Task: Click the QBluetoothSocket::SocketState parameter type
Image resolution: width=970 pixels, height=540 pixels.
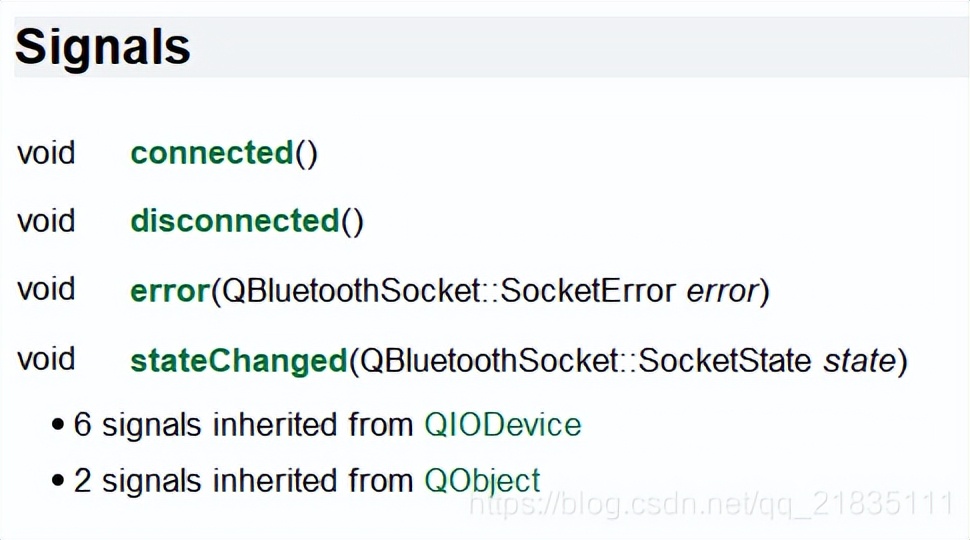Action: coord(586,360)
